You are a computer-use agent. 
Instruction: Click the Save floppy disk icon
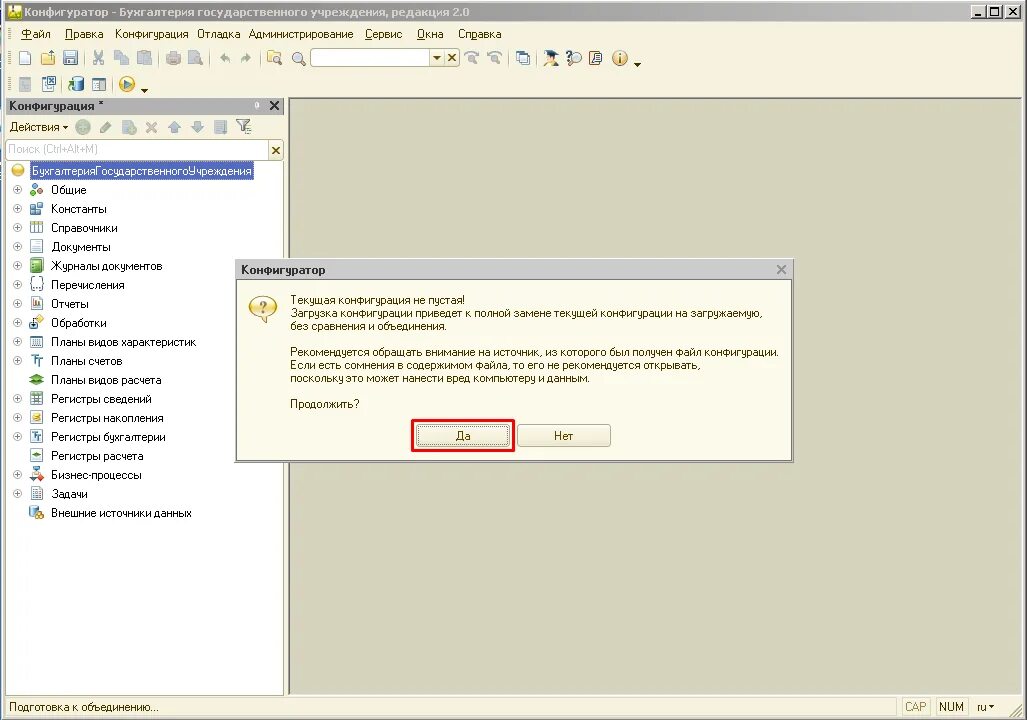pyautogui.click(x=70, y=58)
